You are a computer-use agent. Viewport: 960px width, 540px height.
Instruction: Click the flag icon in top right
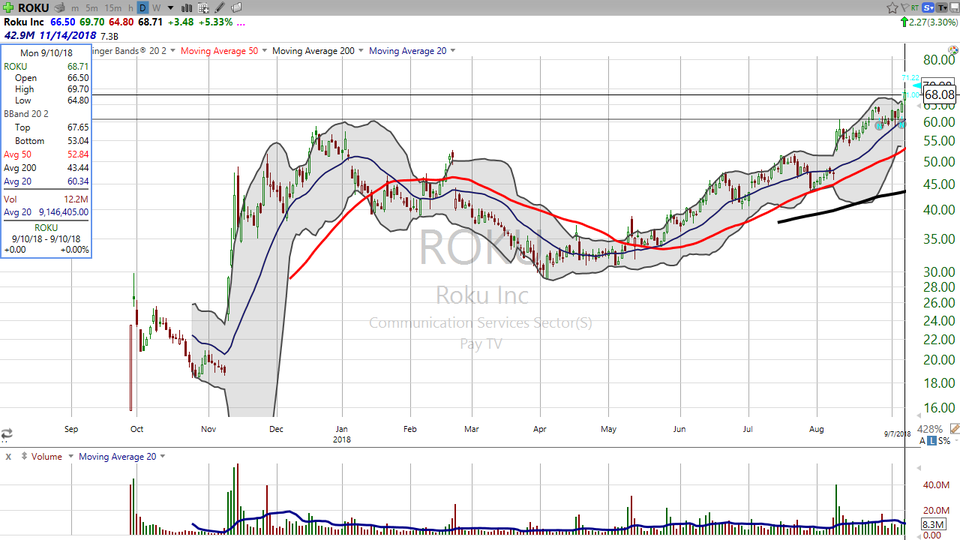[x=905, y=8]
